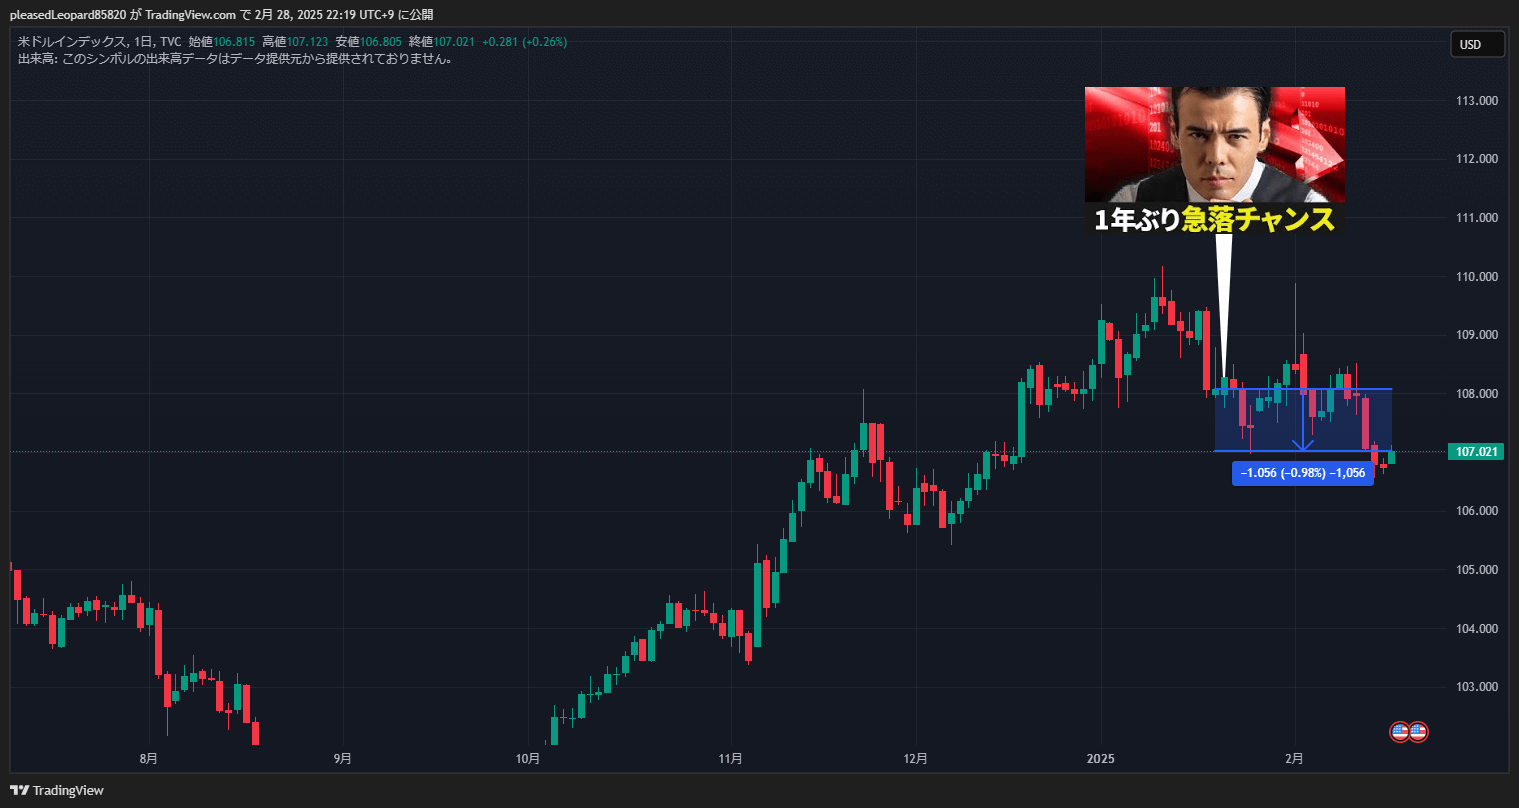Click the TradingView logo at bottom left
The image size is (1519, 808).
(x=57, y=790)
